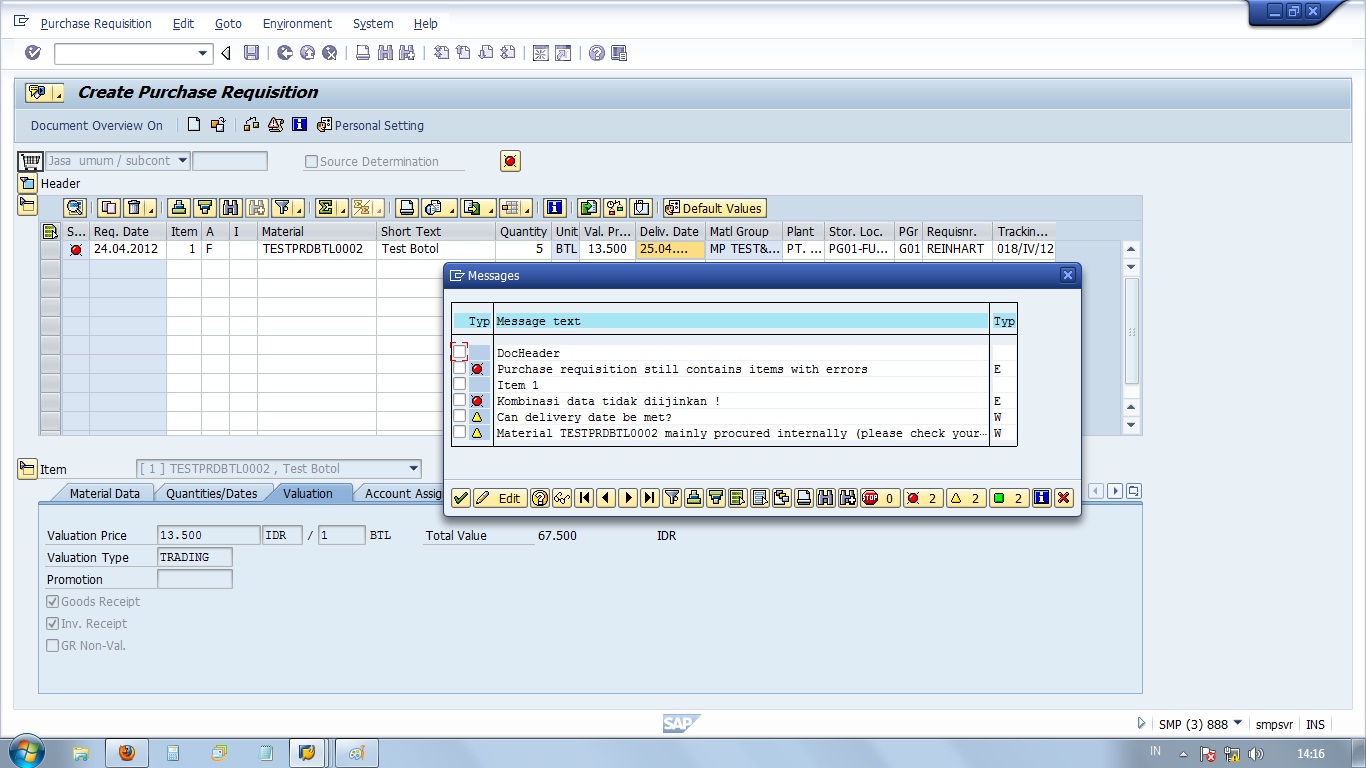Open the Purchase Requisition menu
This screenshot has height=768, width=1366.
96,23
